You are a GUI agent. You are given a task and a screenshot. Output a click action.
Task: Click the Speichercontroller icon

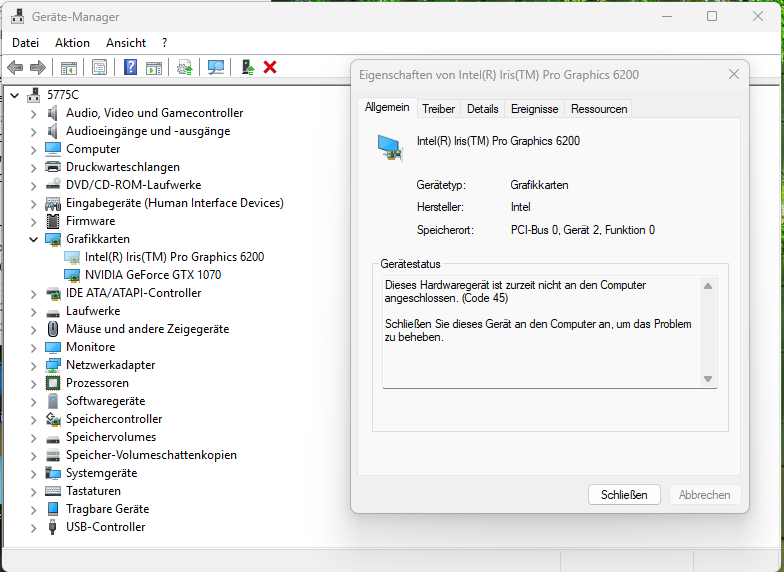52,419
